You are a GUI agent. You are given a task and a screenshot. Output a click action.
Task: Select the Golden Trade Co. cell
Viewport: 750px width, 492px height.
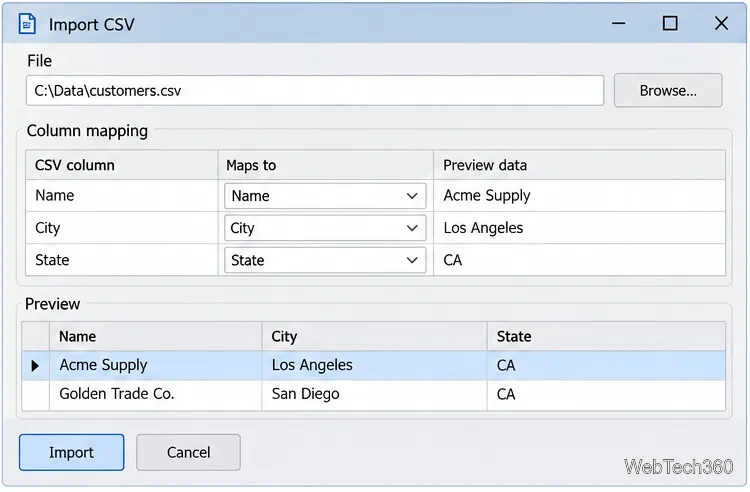155,395
